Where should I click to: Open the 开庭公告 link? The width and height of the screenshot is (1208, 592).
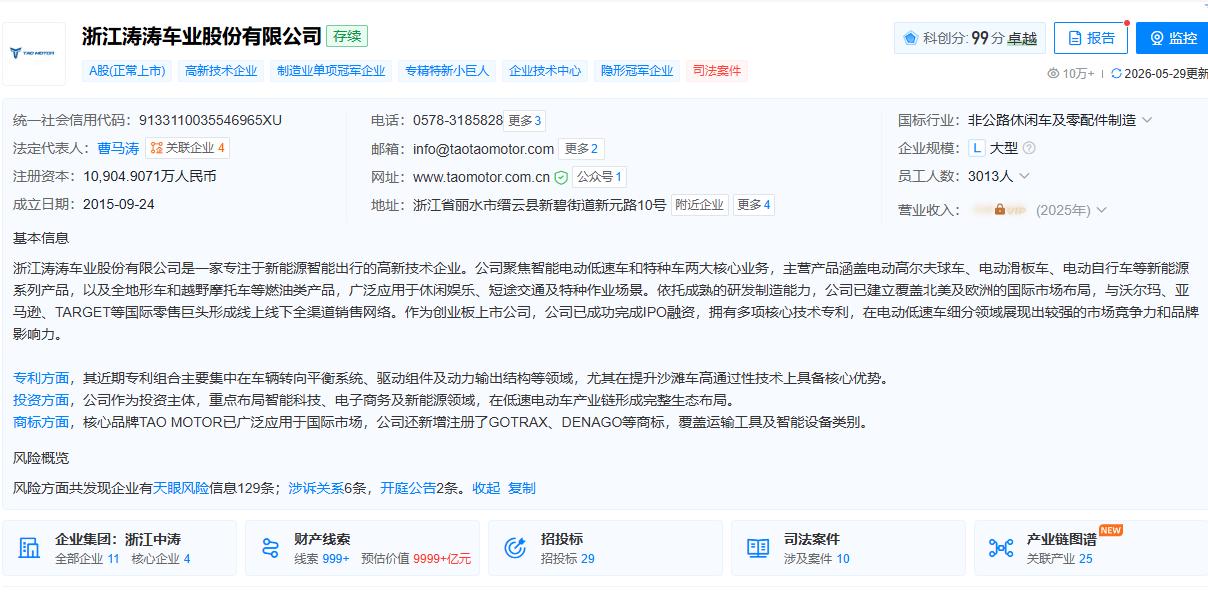click(x=408, y=488)
